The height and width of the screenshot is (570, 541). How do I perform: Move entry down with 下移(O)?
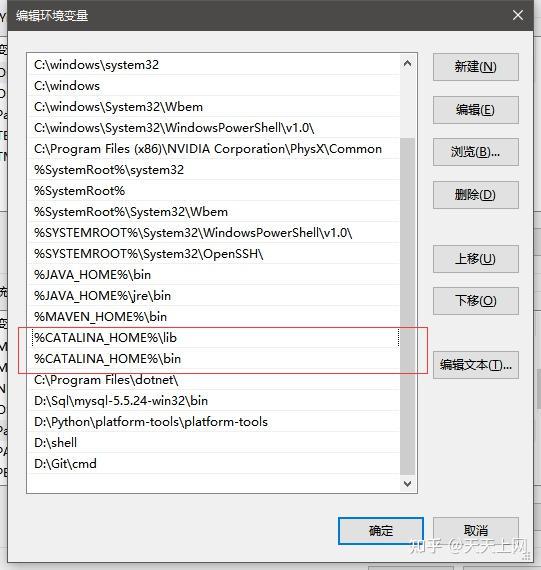pos(475,301)
